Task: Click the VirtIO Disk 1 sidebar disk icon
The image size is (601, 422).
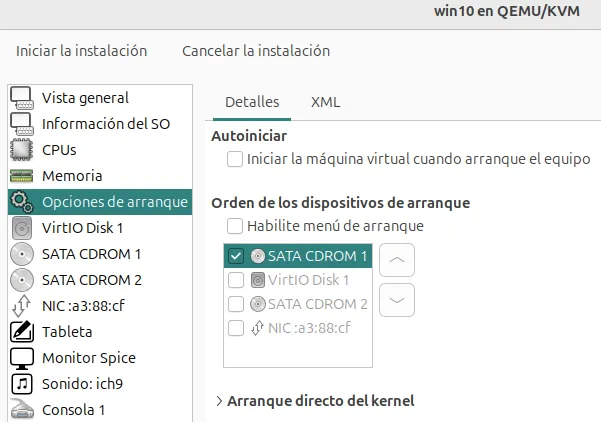Action: click(x=22, y=228)
